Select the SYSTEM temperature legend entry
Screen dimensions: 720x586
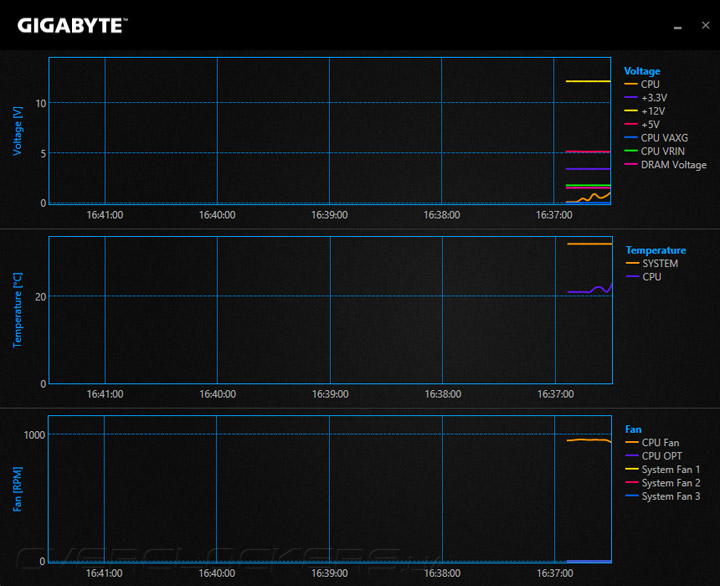pos(652,264)
